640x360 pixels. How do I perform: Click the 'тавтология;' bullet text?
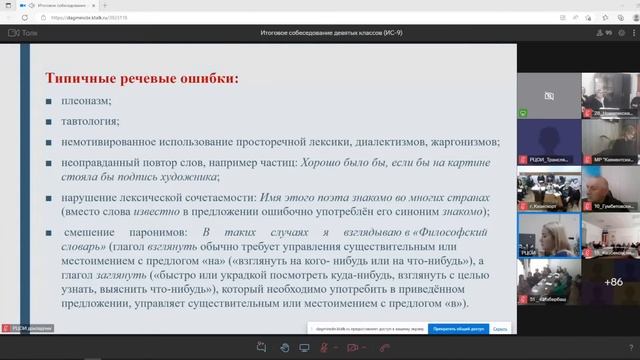click(90, 122)
